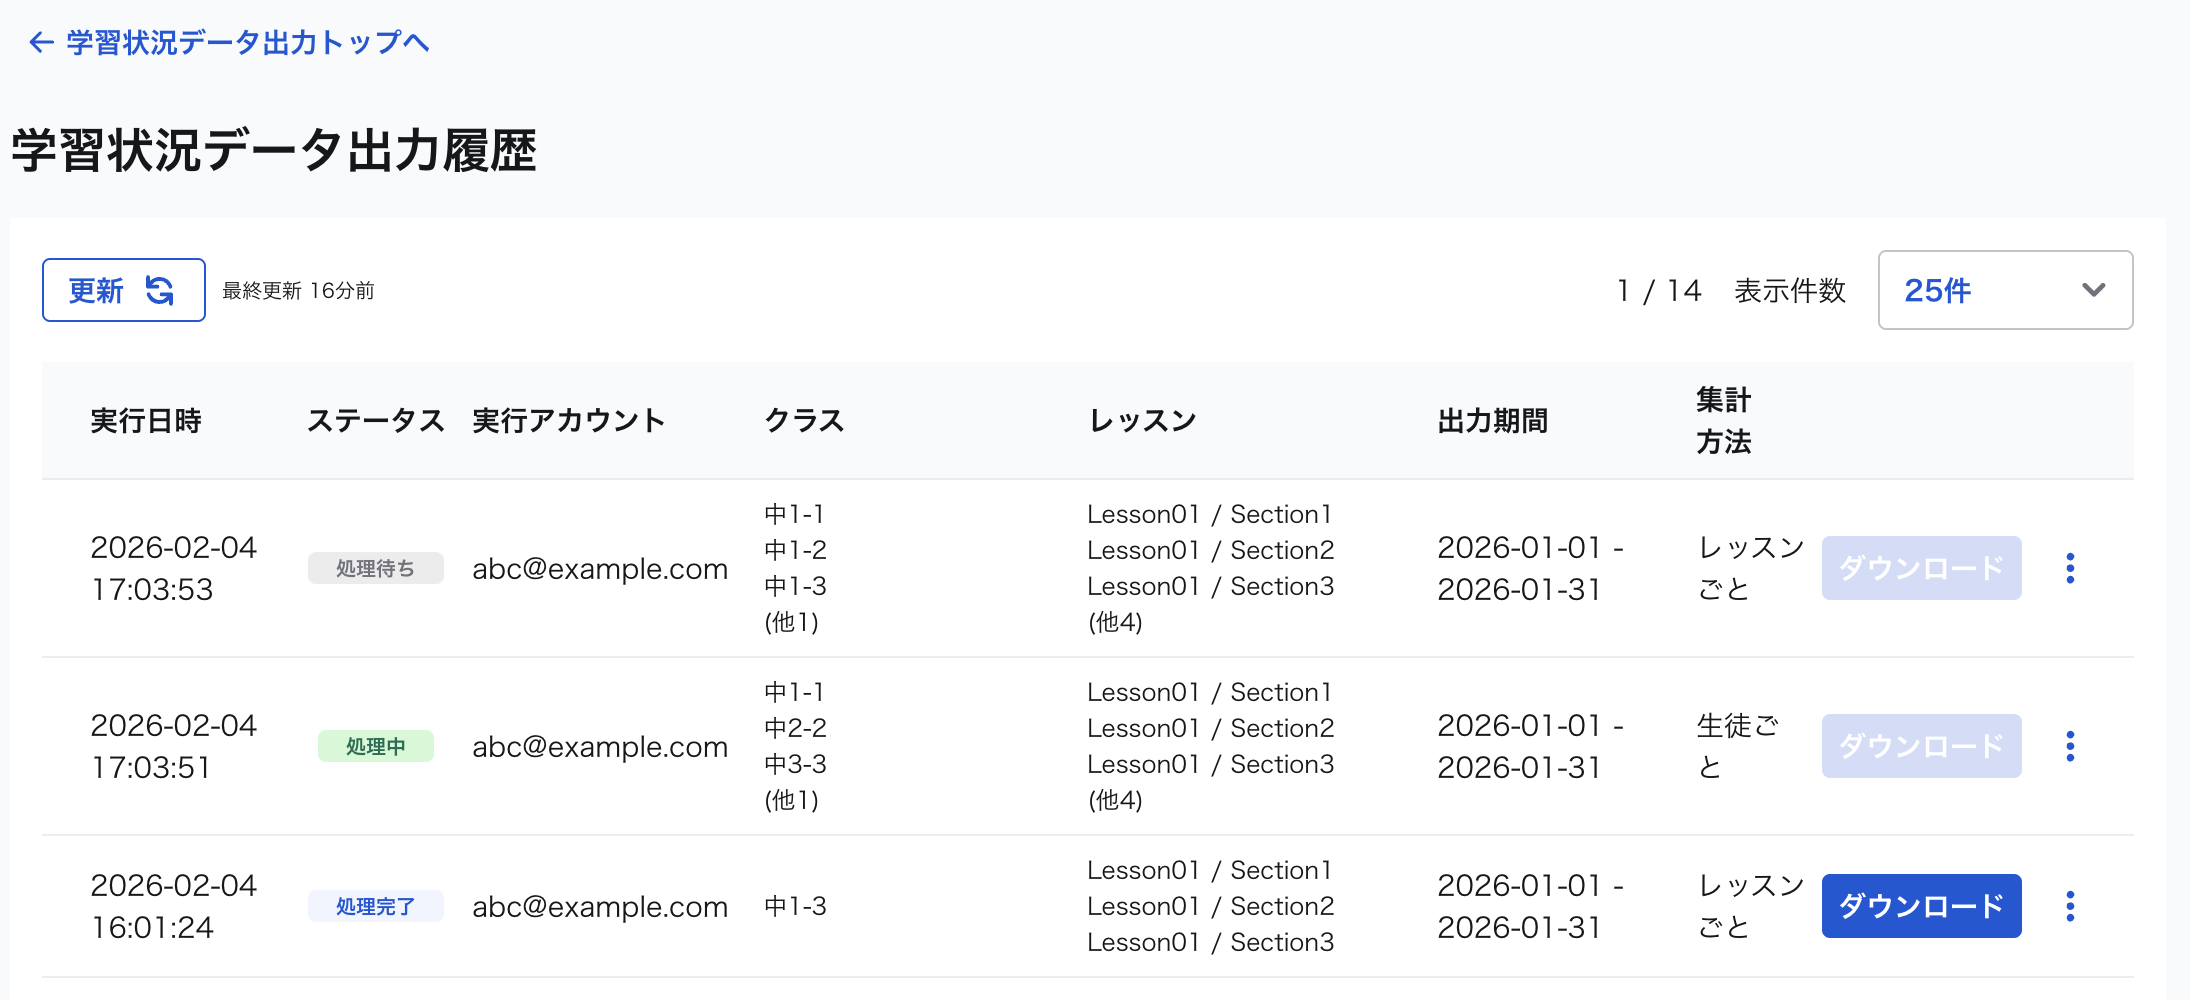Click the 実行日時 column header
The height and width of the screenshot is (1000, 2190).
point(146,421)
